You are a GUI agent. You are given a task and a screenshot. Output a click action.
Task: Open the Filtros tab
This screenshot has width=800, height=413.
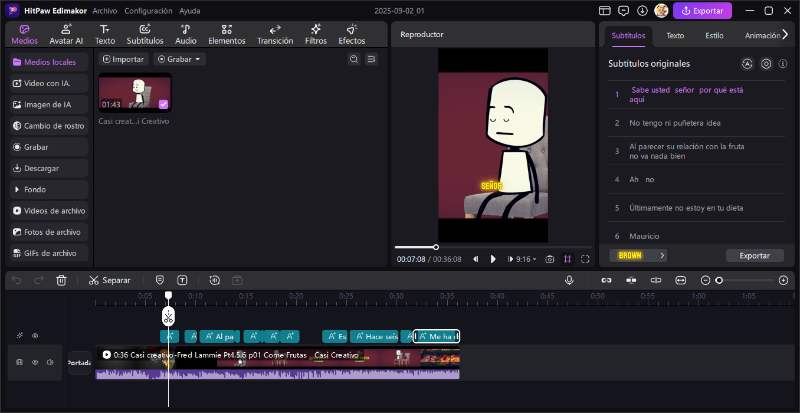tap(316, 35)
